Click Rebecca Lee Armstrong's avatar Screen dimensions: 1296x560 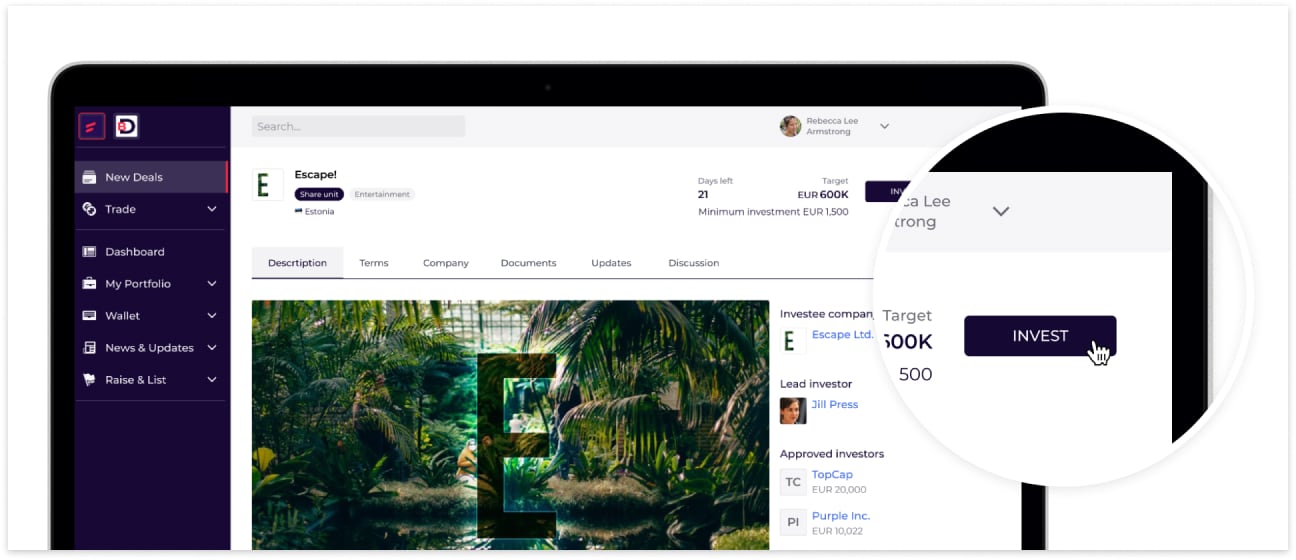click(790, 126)
